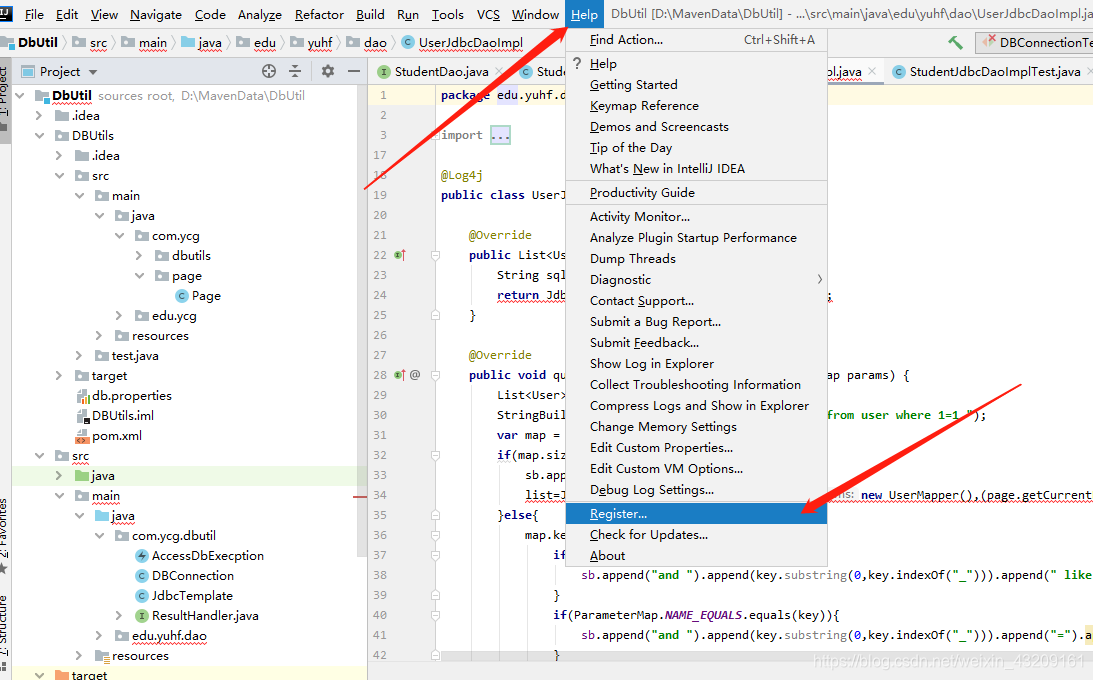Viewport: 1093px width, 680px height.
Task: Open the VCS menu
Action: [488, 15]
